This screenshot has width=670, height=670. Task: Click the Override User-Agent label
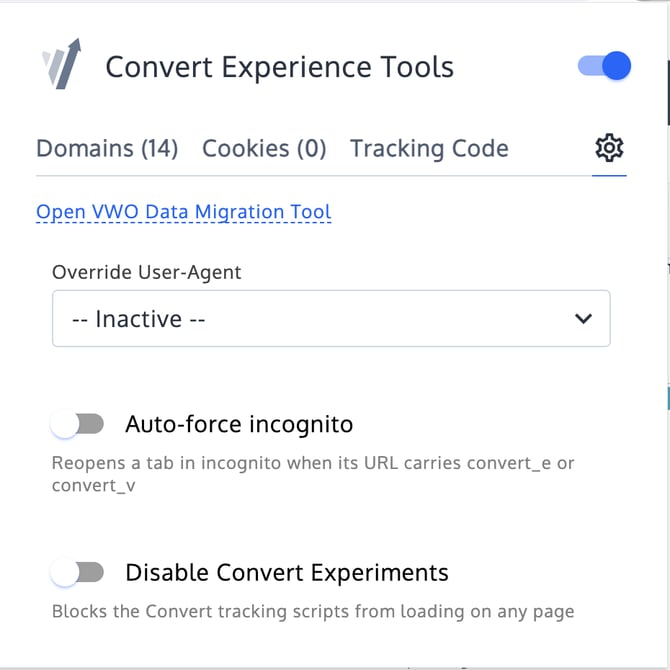147,272
